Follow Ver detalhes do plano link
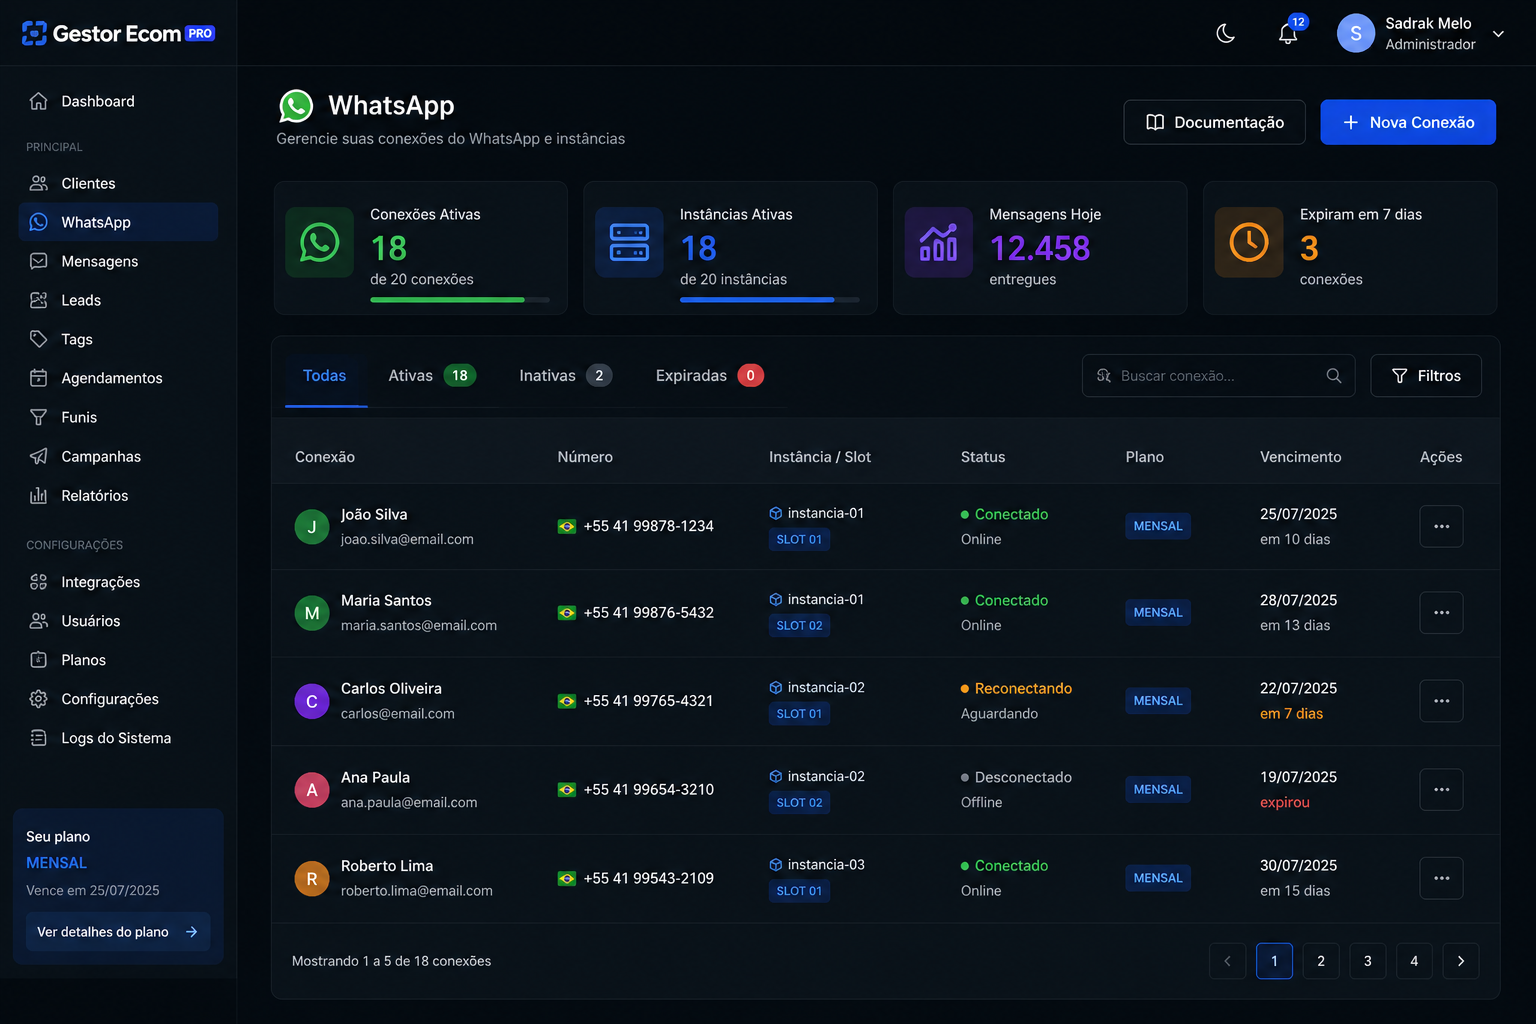The height and width of the screenshot is (1024, 1536). (x=118, y=932)
